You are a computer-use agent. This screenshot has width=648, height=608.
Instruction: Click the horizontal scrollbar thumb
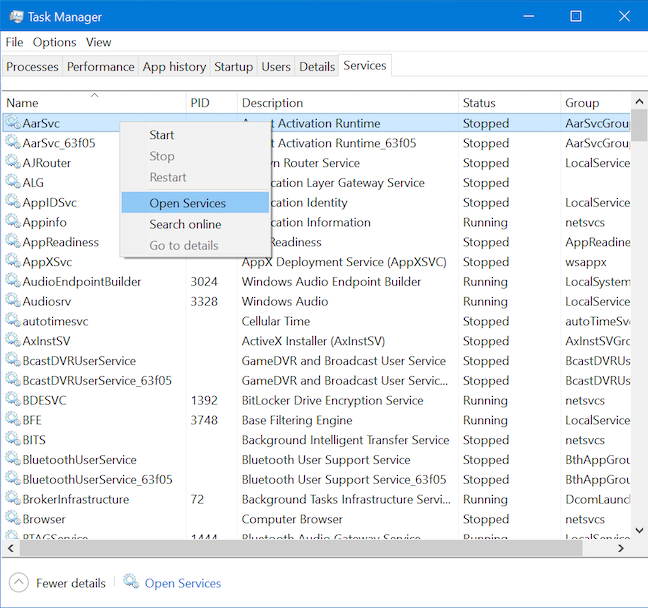point(301,548)
